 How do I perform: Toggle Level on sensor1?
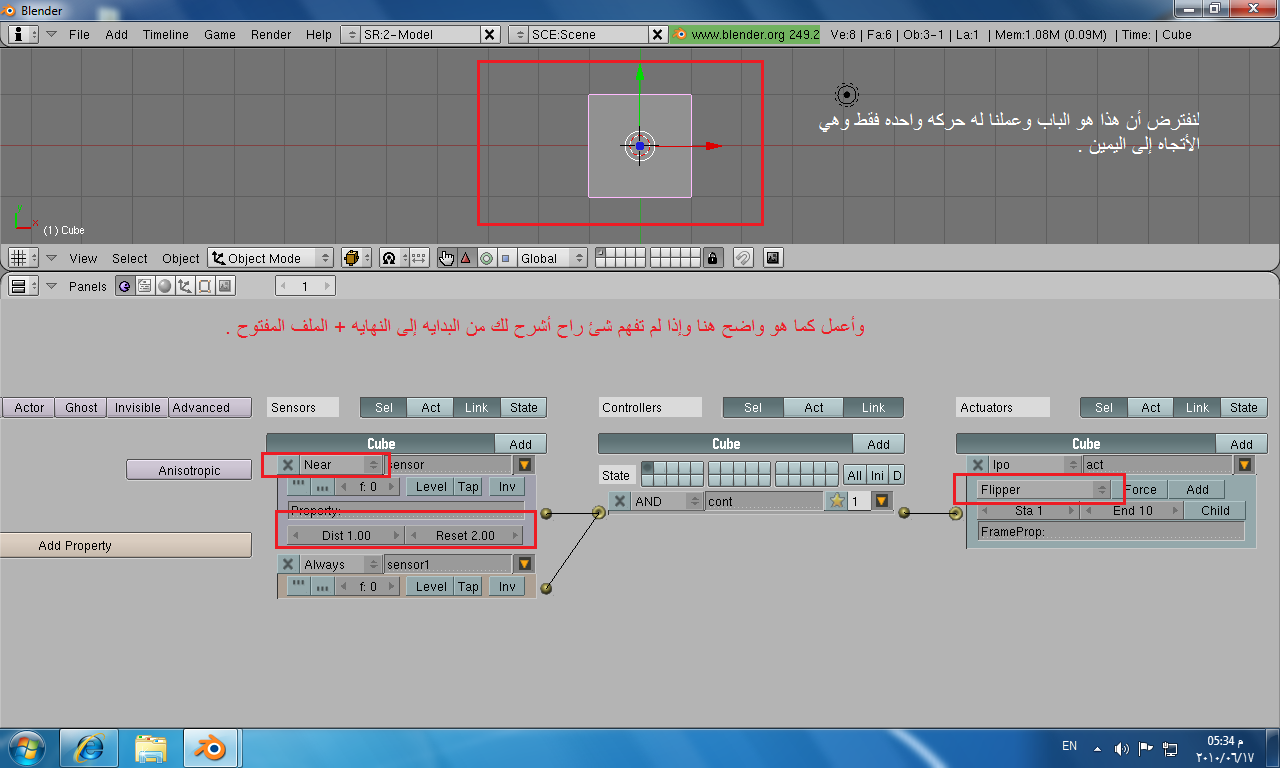(x=431, y=587)
